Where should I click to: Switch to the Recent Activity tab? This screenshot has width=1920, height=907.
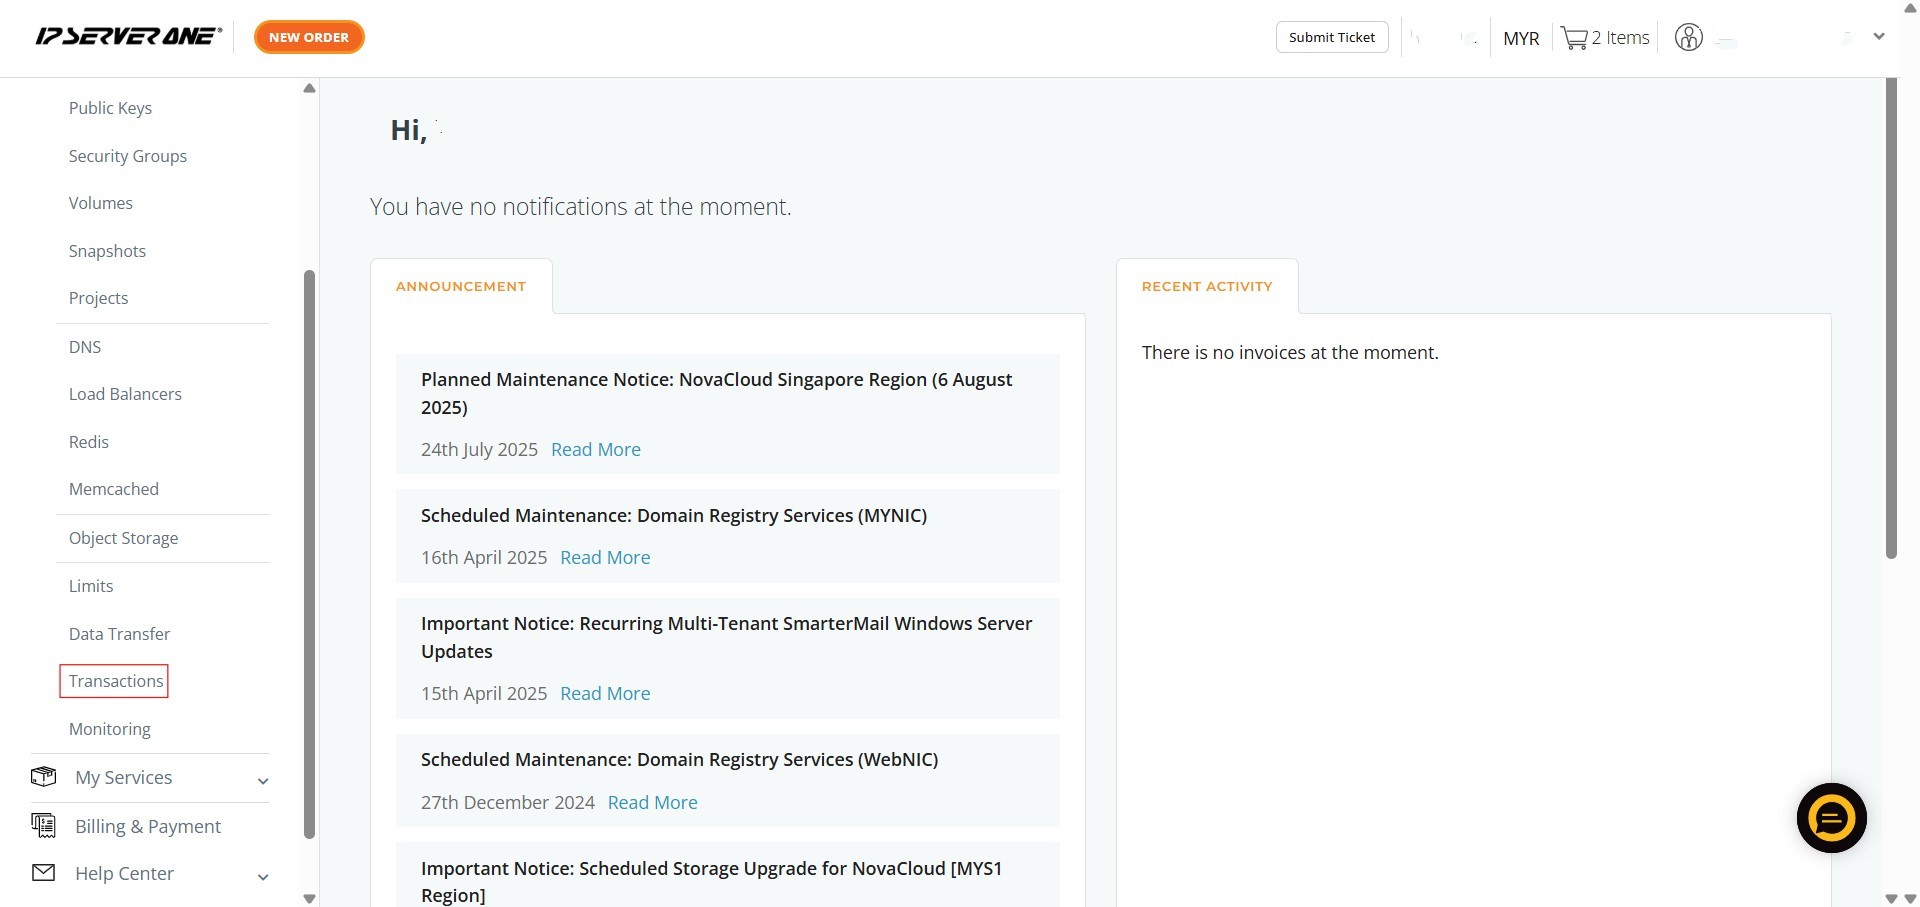(x=1207, y=286)
